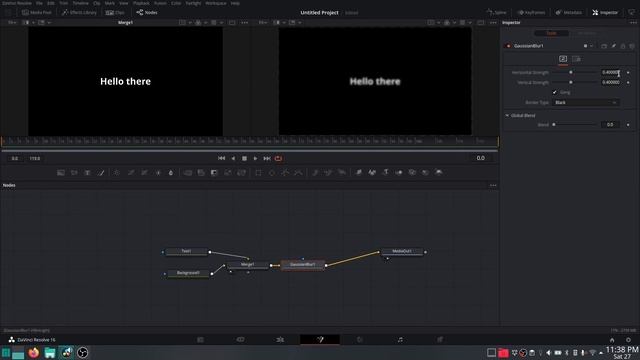640x360 pixels.
Task: Toggle loop playback button
Action: 278,158
